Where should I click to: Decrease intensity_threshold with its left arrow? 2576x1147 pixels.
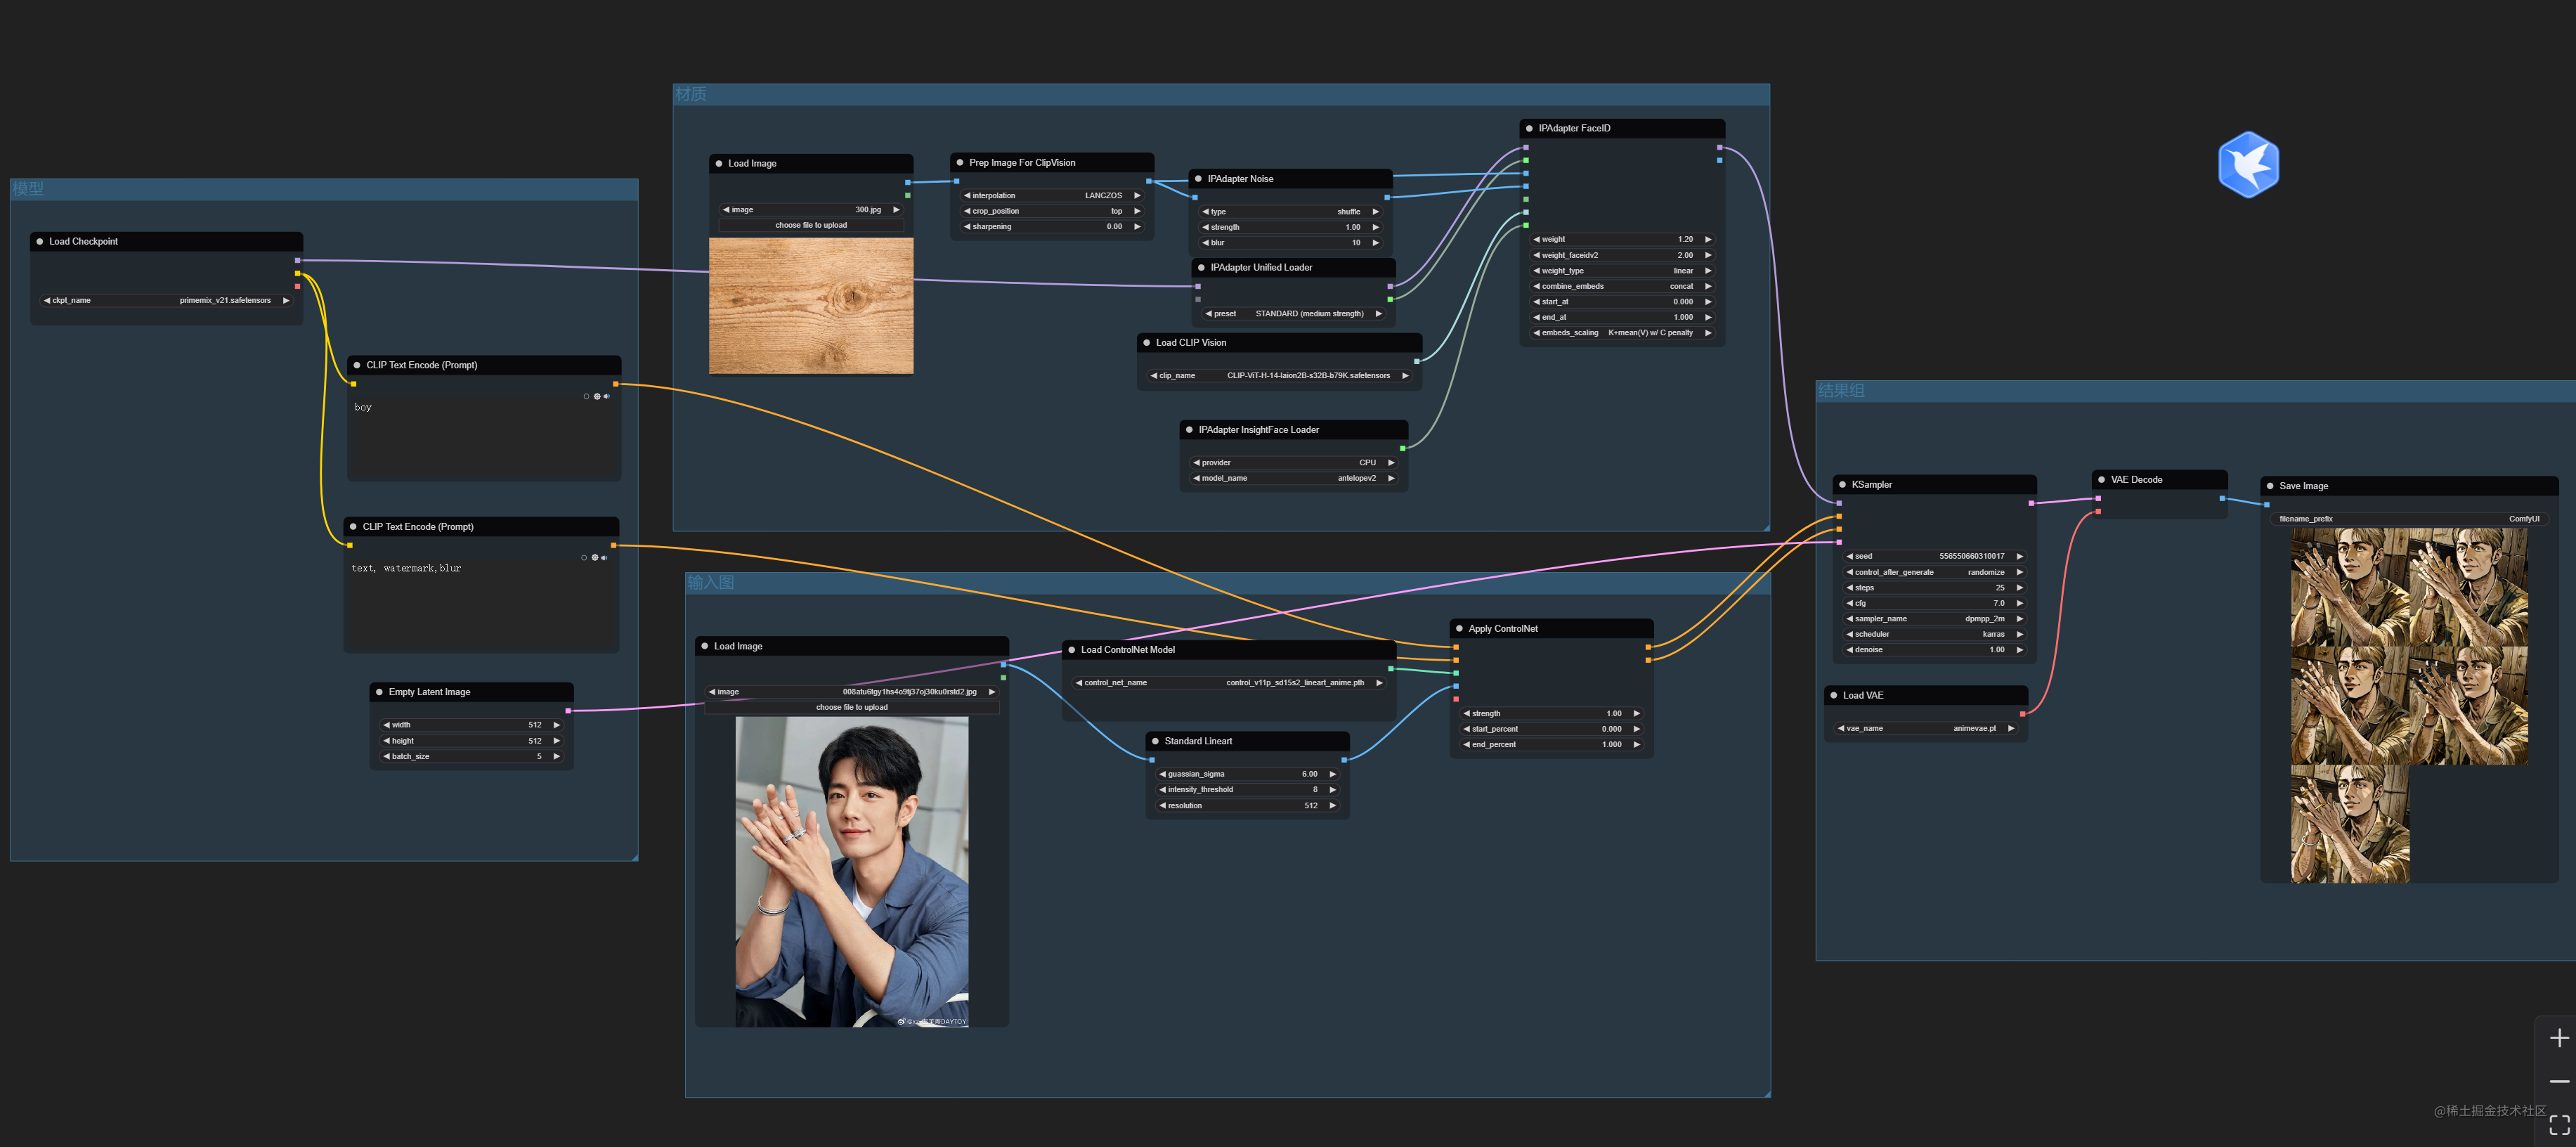tap(1162, 789)
